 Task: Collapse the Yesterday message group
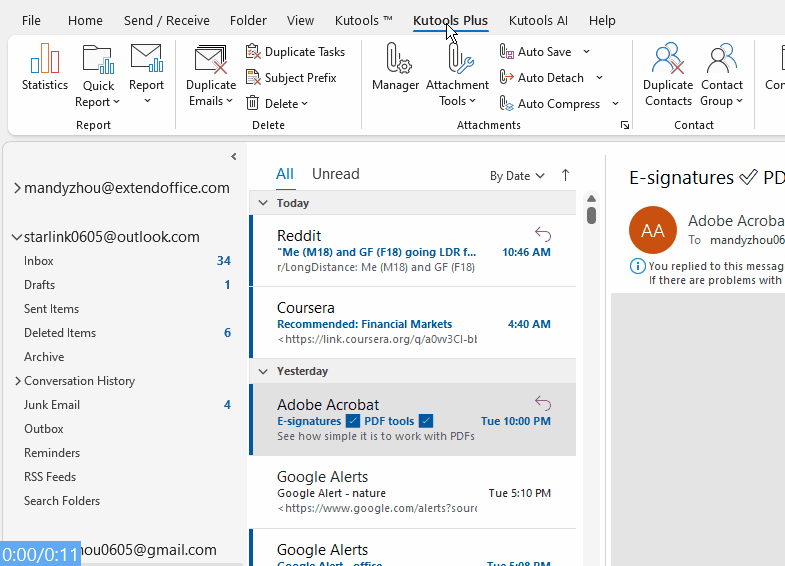click(x=263, y=371)
